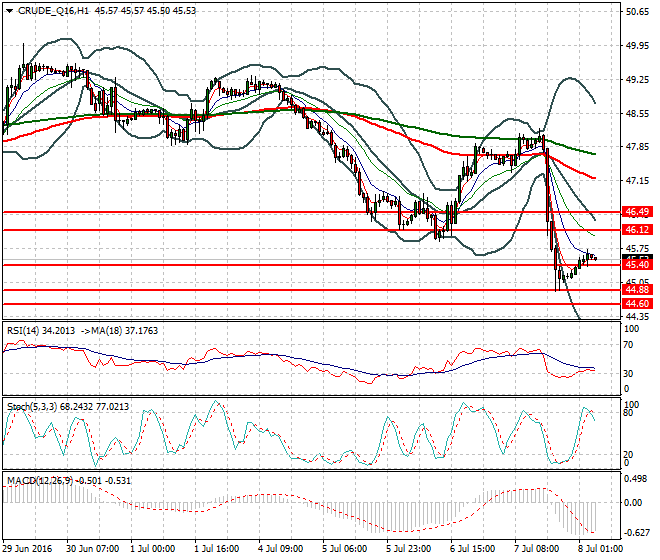Image resolution: width=660 pixels, height=560 pixels.
Task: Select the red 44.88 price level tag
Action: pyautogui.click(x=637, y=290)
